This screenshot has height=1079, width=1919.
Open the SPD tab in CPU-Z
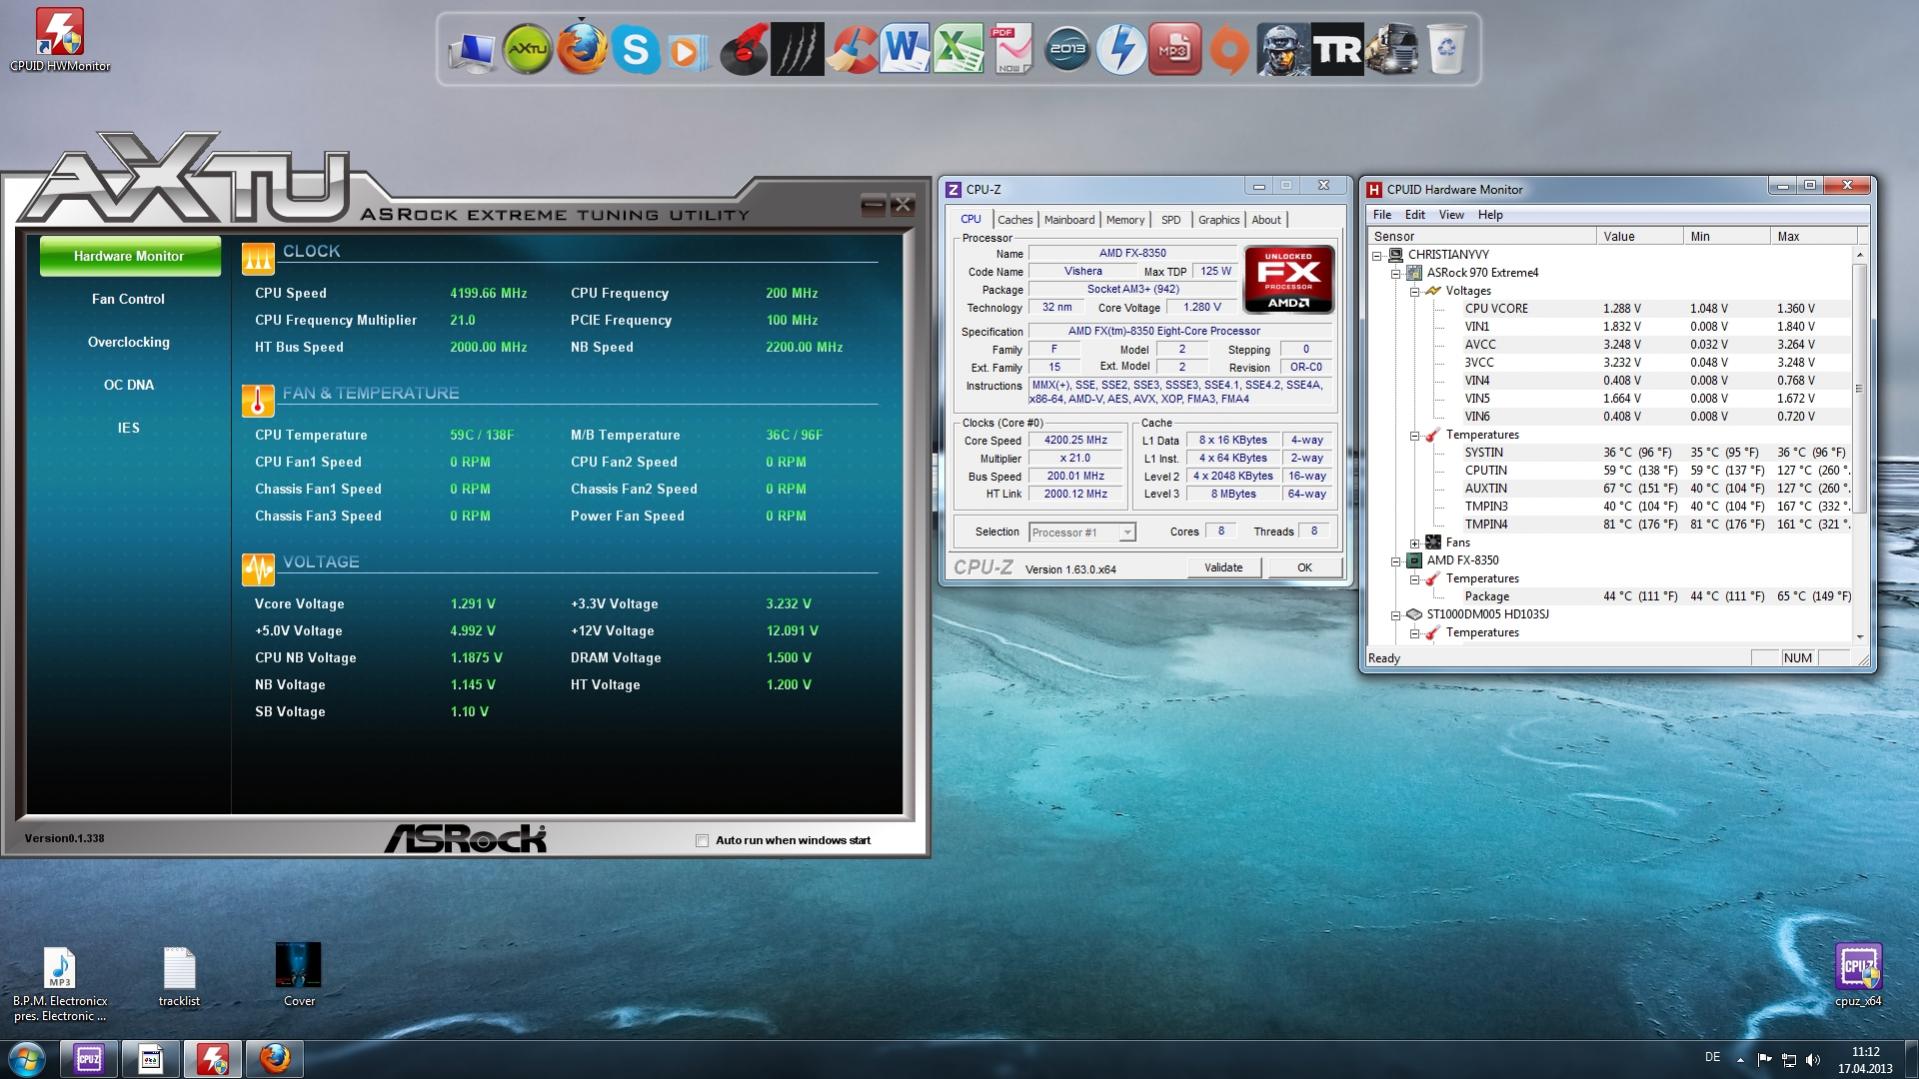tap(1171, 220)
